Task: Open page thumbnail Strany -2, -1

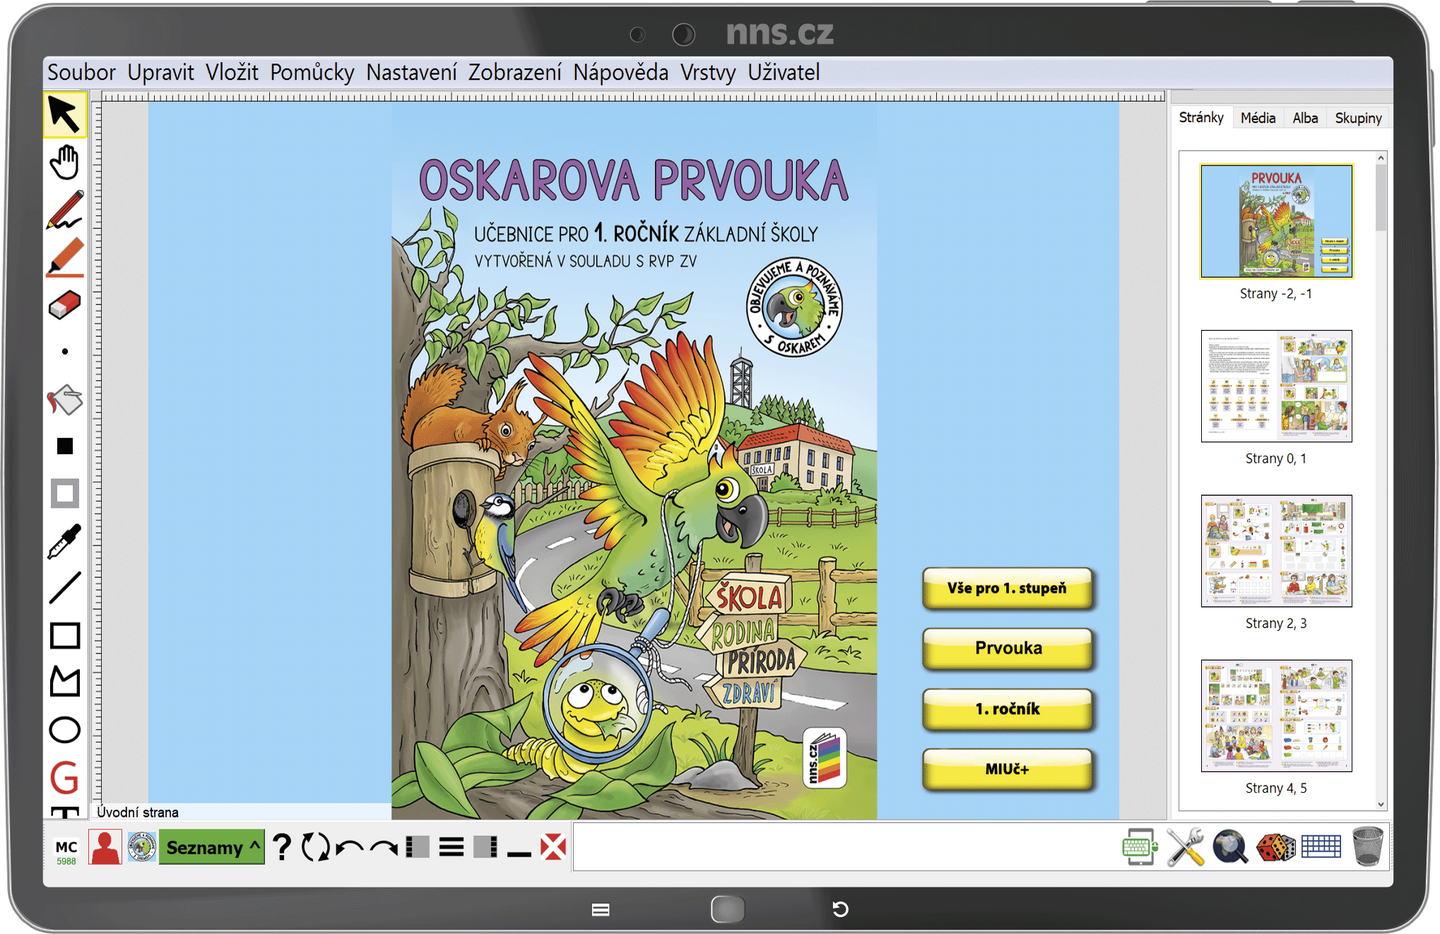Action: 1276,221
